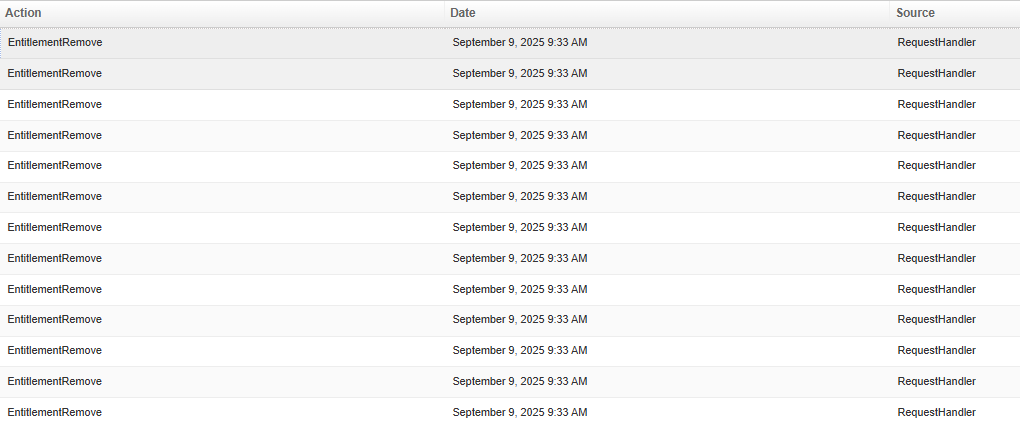Click RequestHandler in the eleventh row
The image size is (1020, 427).
[936, 350]
